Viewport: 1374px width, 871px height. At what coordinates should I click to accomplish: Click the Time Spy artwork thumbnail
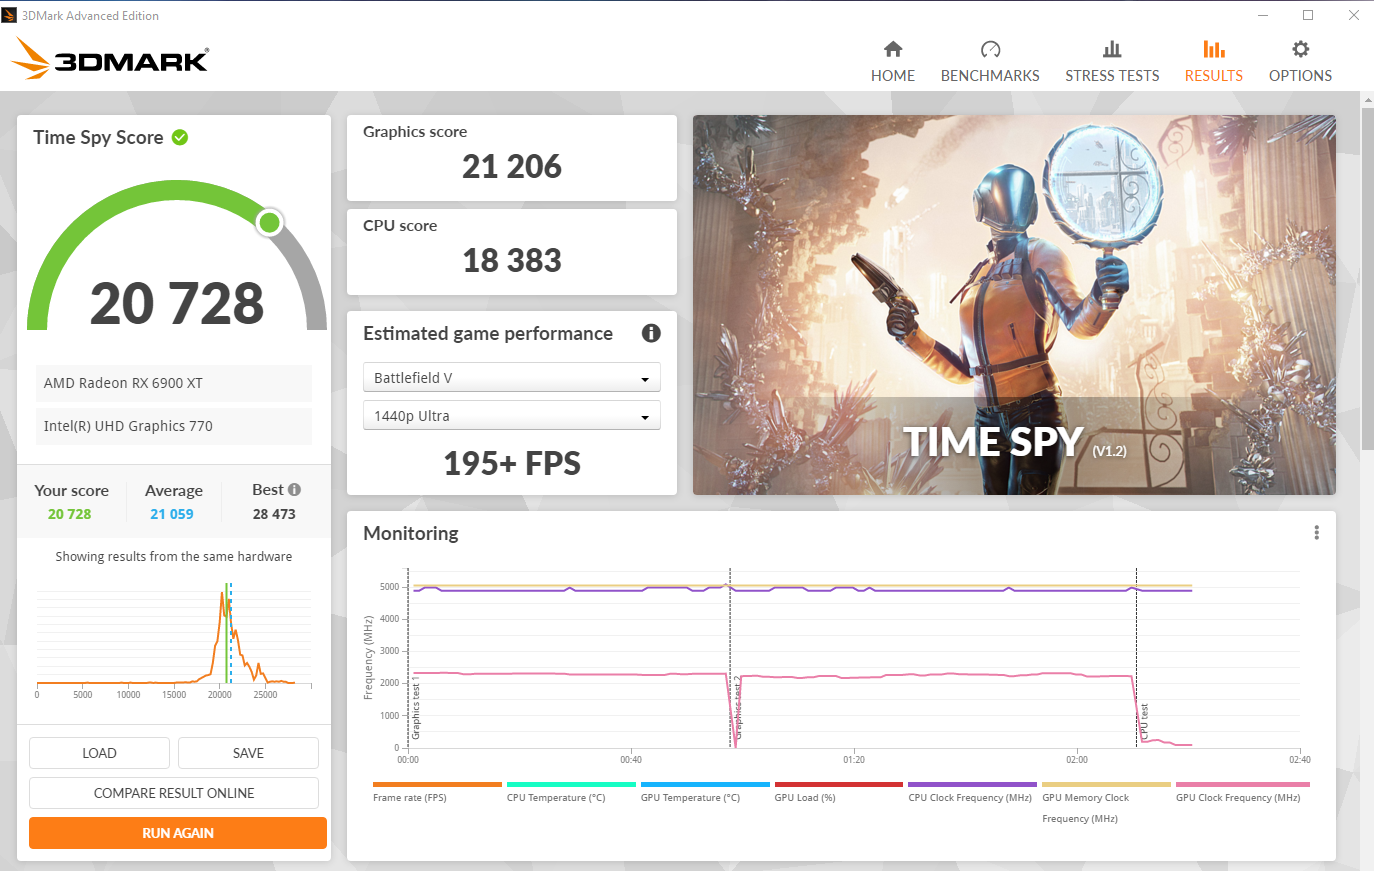point(1014,305)
